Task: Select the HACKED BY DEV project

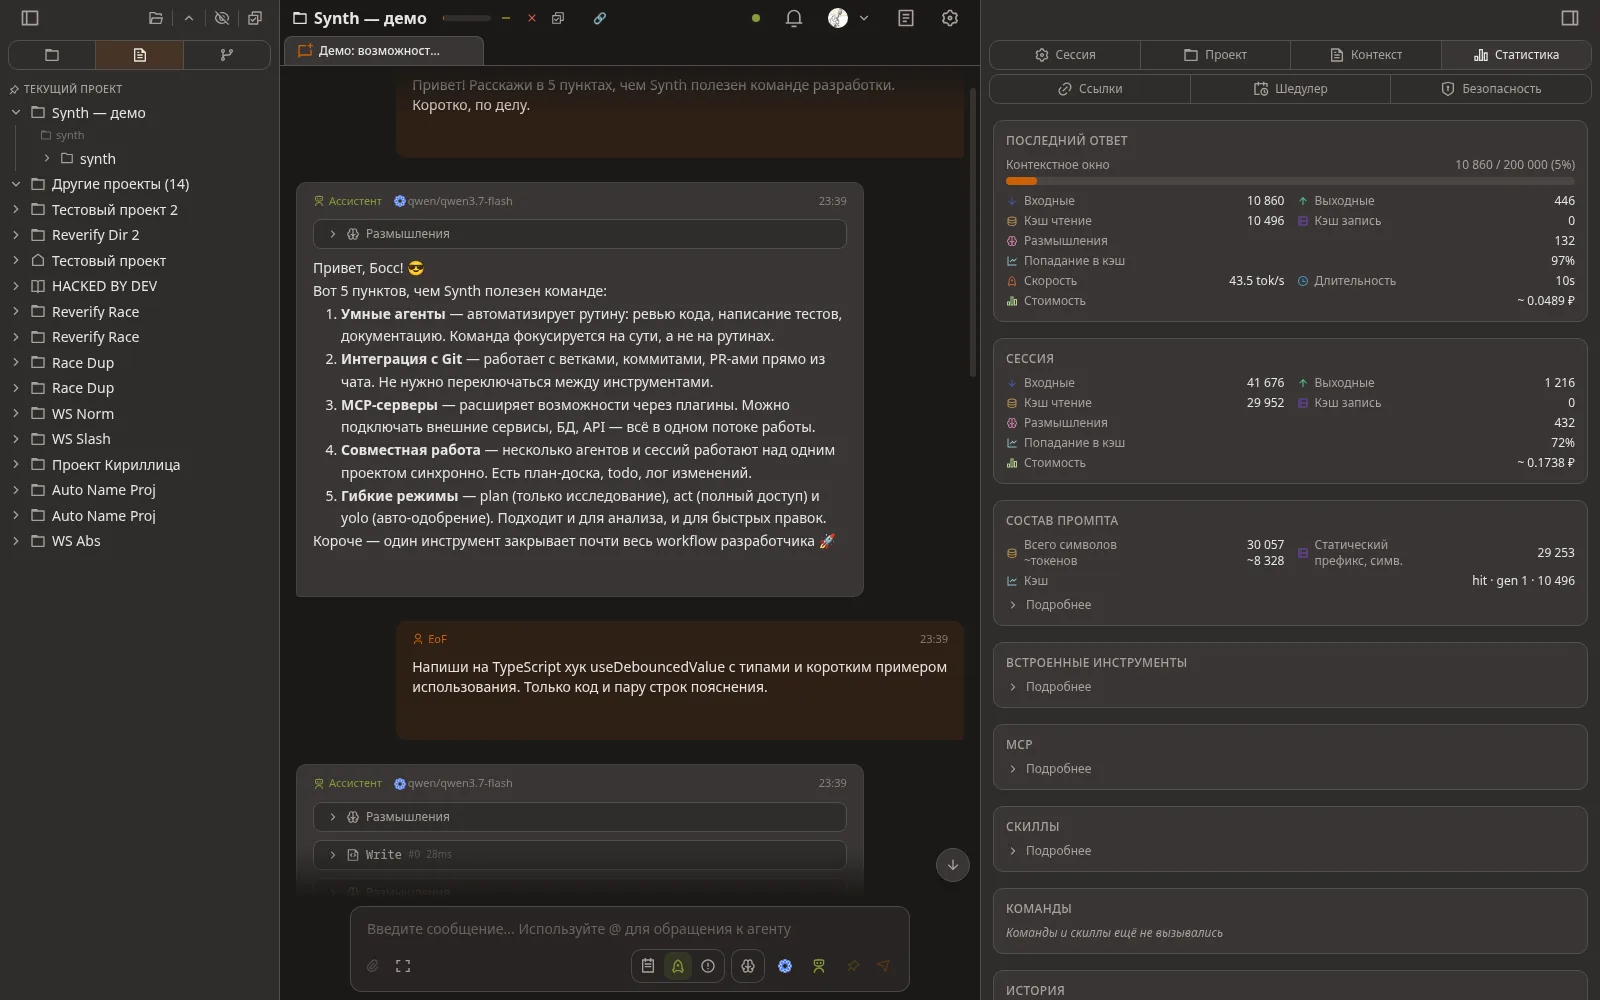Action: tap(104, 286)
